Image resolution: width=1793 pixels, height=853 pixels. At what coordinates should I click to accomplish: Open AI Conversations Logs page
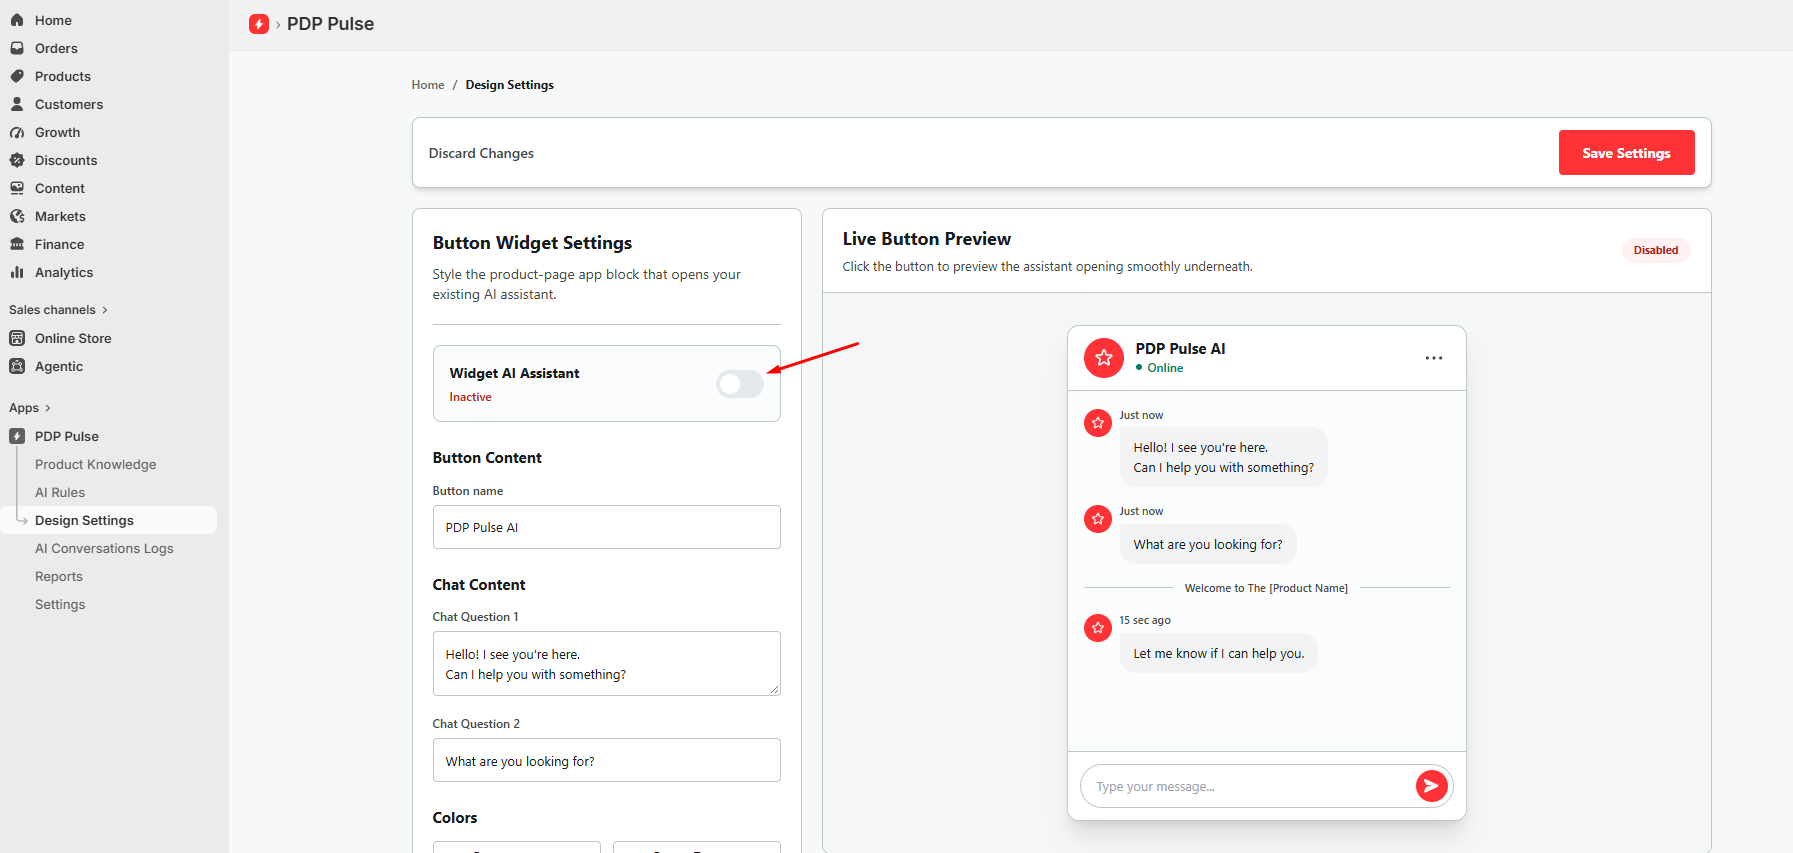pyautogui.click(x=104, y=548)
